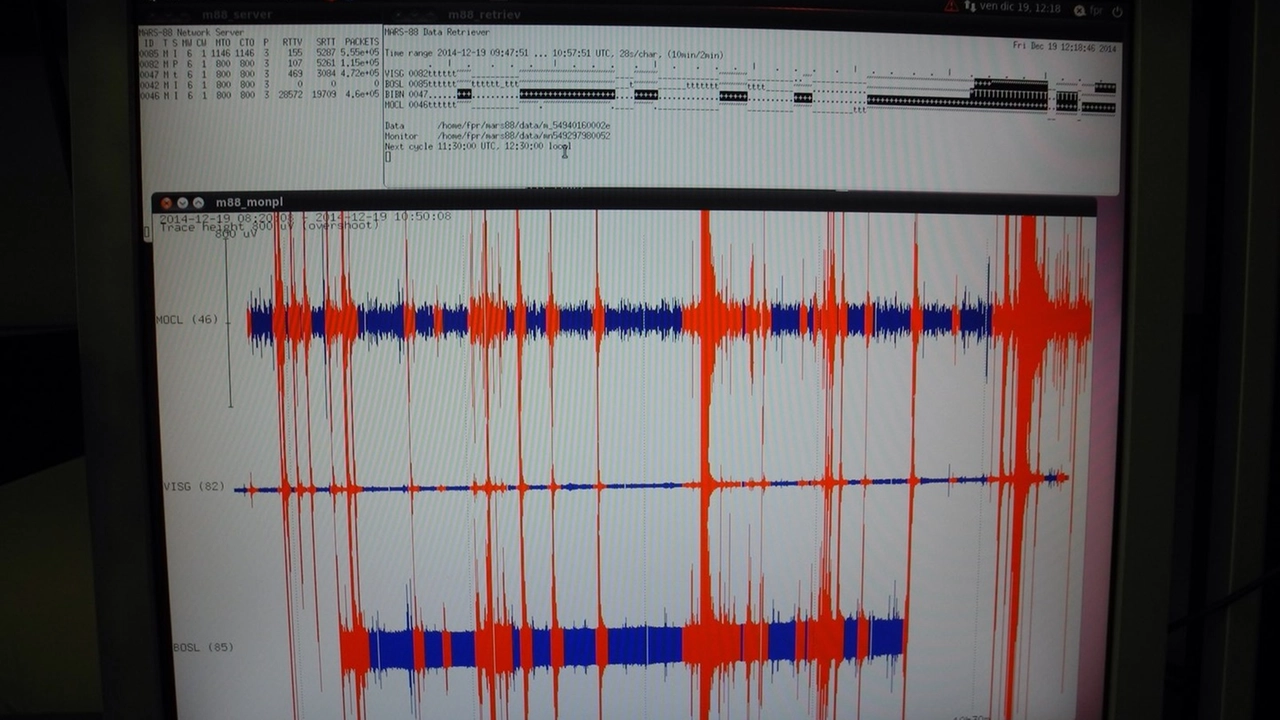Select the VISG (82) trace label
This screenshot has height=720, width=1280.
click(x=194, y=487)
